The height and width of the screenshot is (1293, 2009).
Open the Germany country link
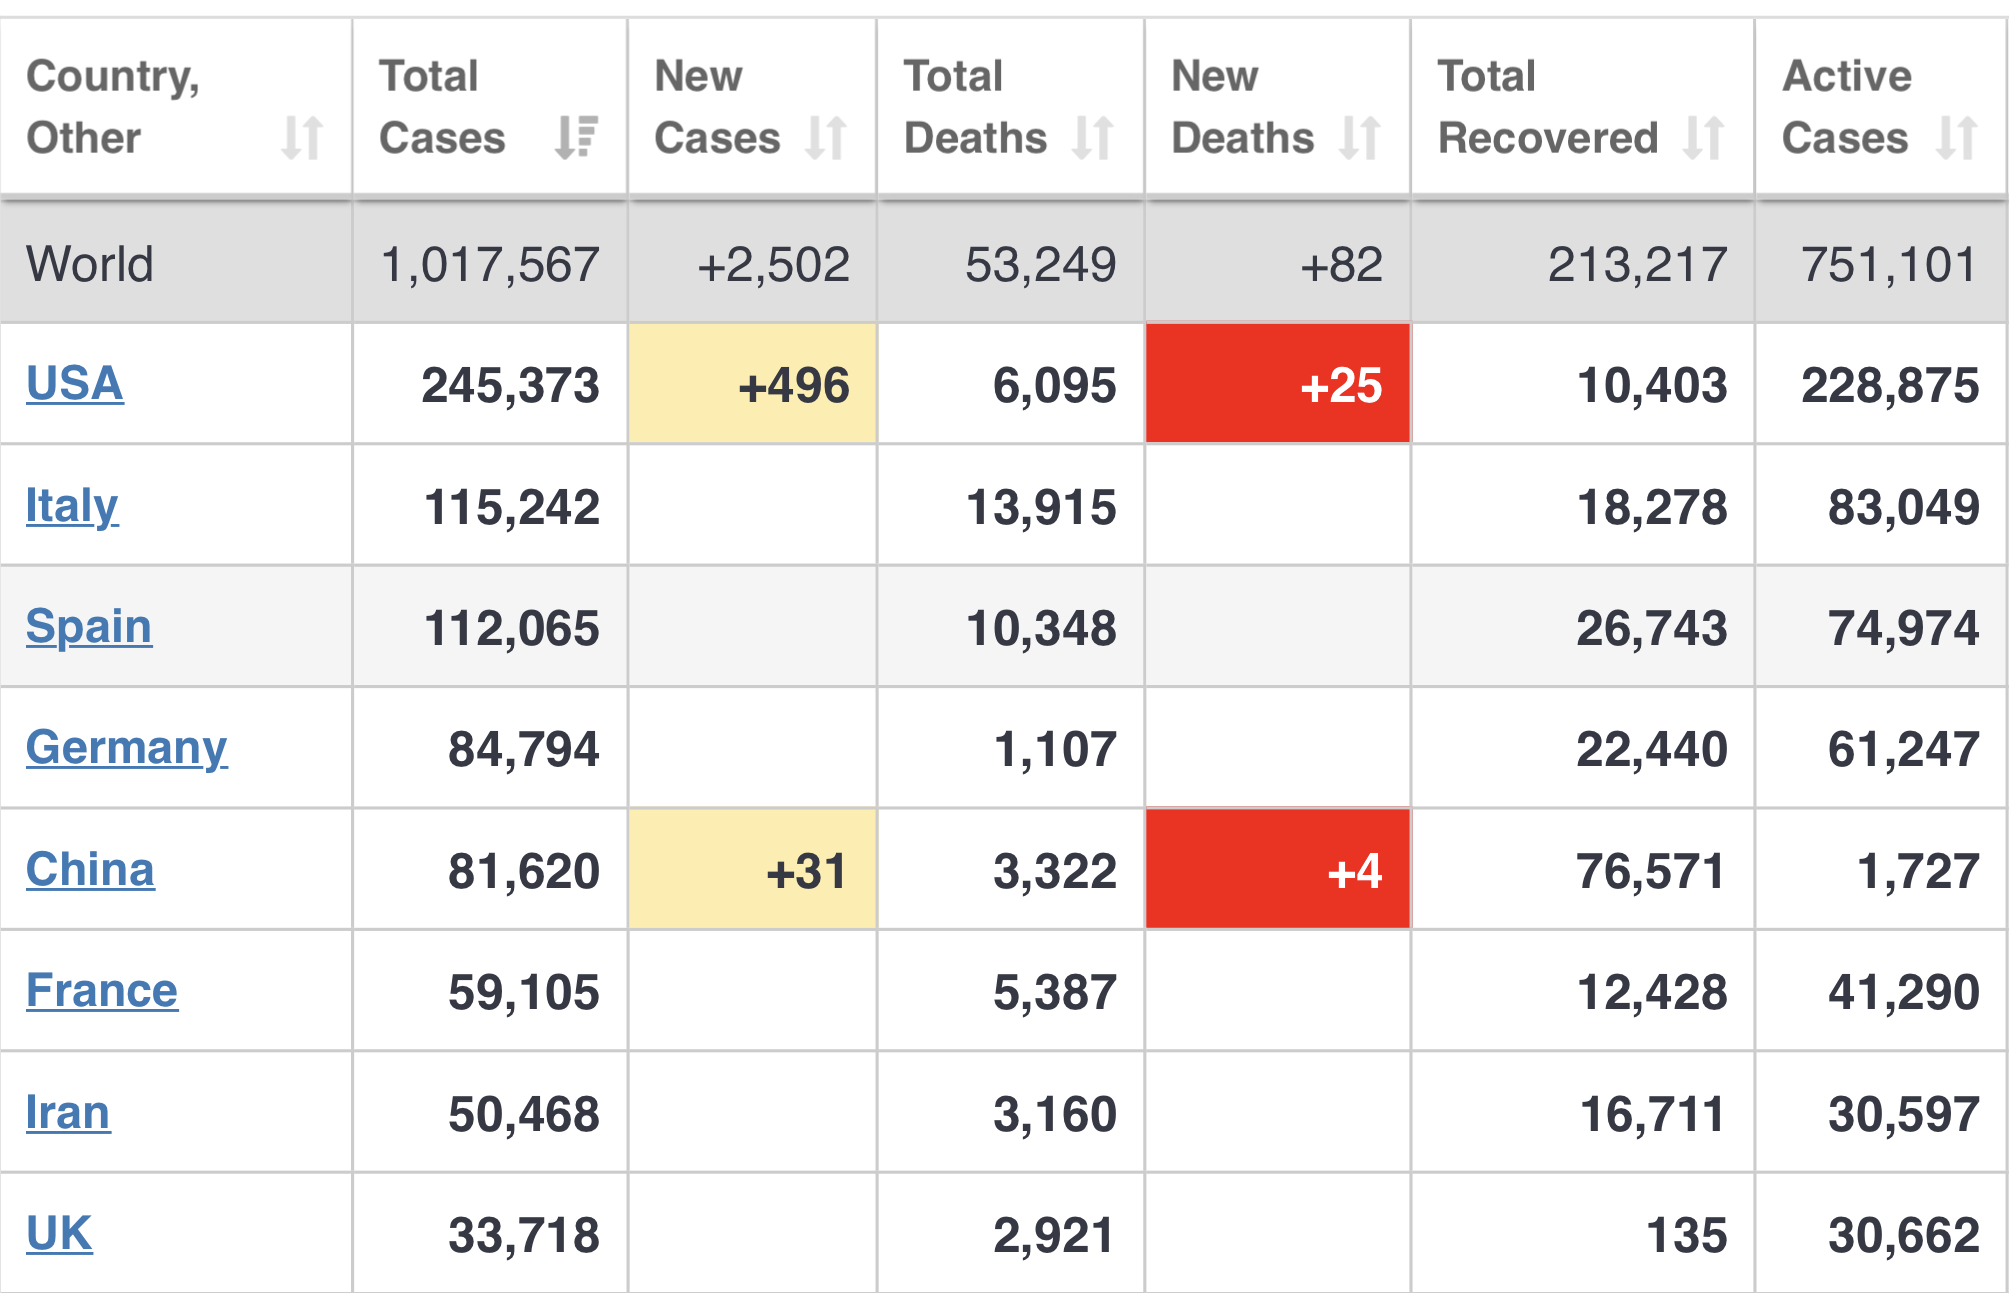tap(127, 749)
